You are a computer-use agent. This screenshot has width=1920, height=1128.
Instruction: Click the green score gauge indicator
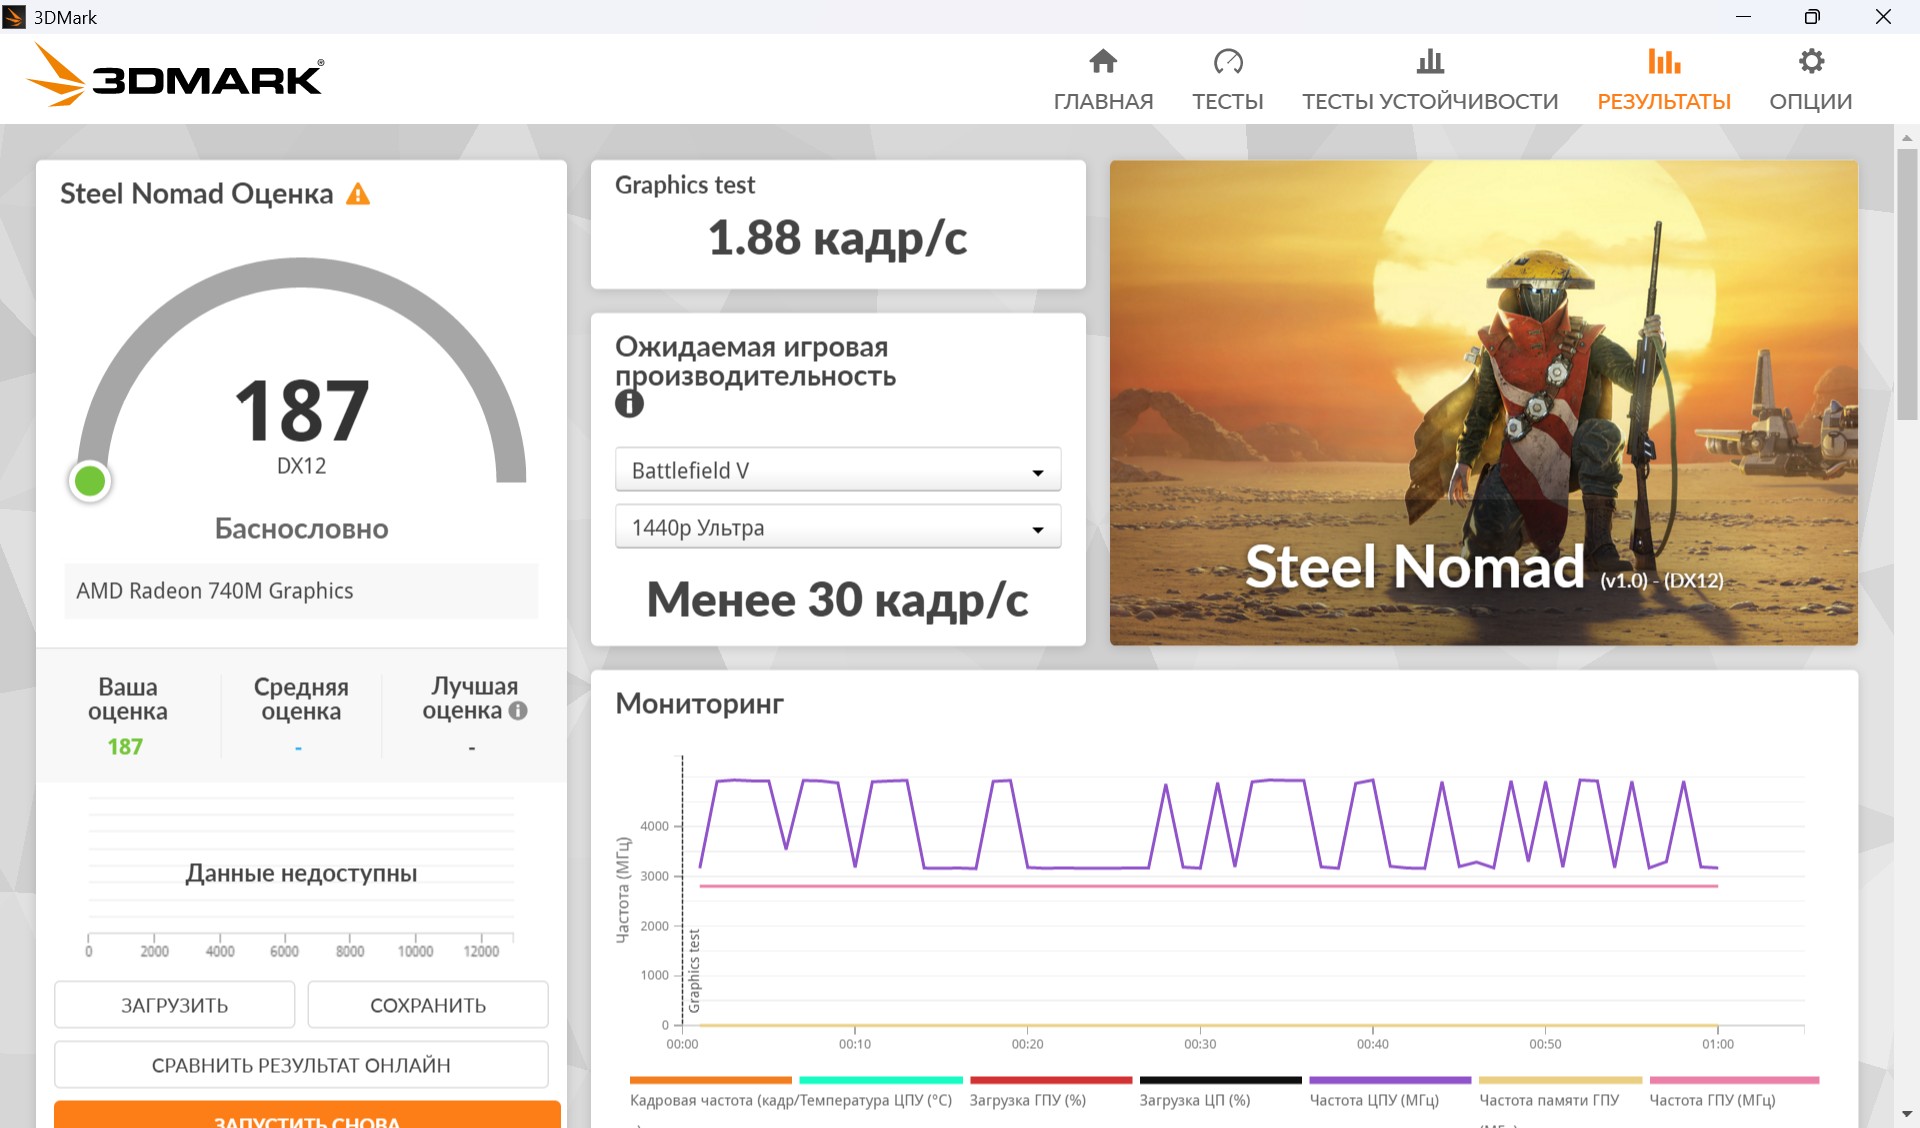(x=90, y=481)
